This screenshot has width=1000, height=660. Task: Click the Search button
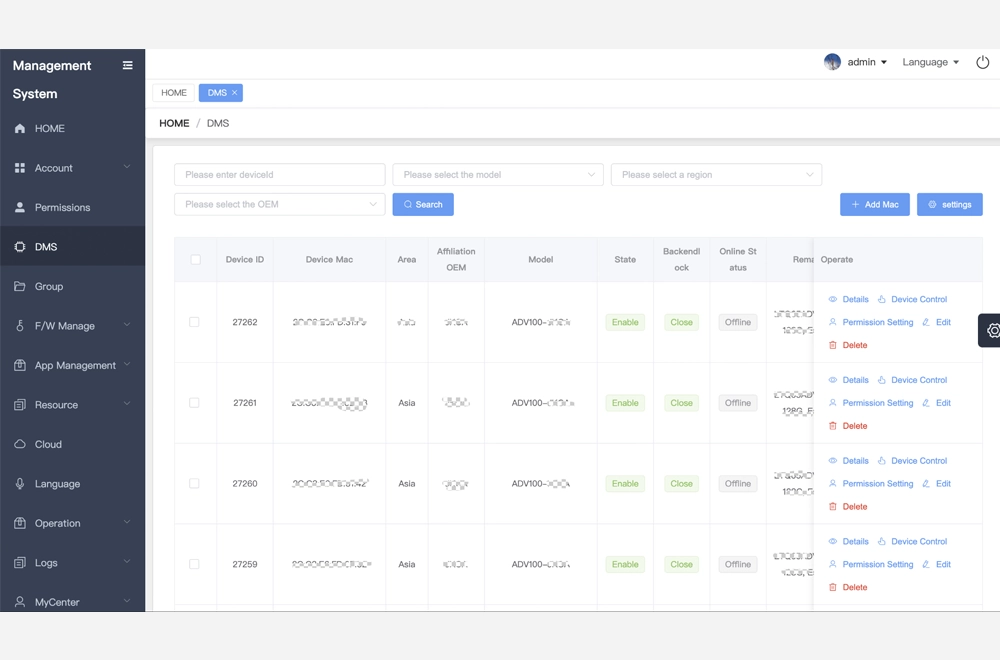click(423, 204)
